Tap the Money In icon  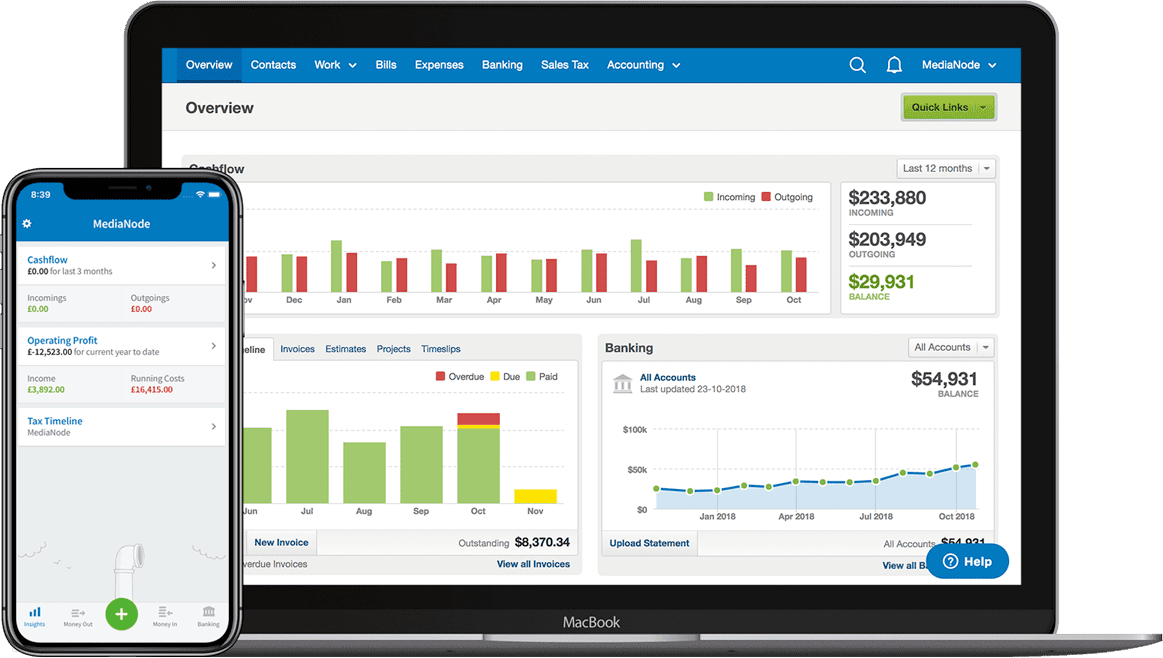[165, 614]
